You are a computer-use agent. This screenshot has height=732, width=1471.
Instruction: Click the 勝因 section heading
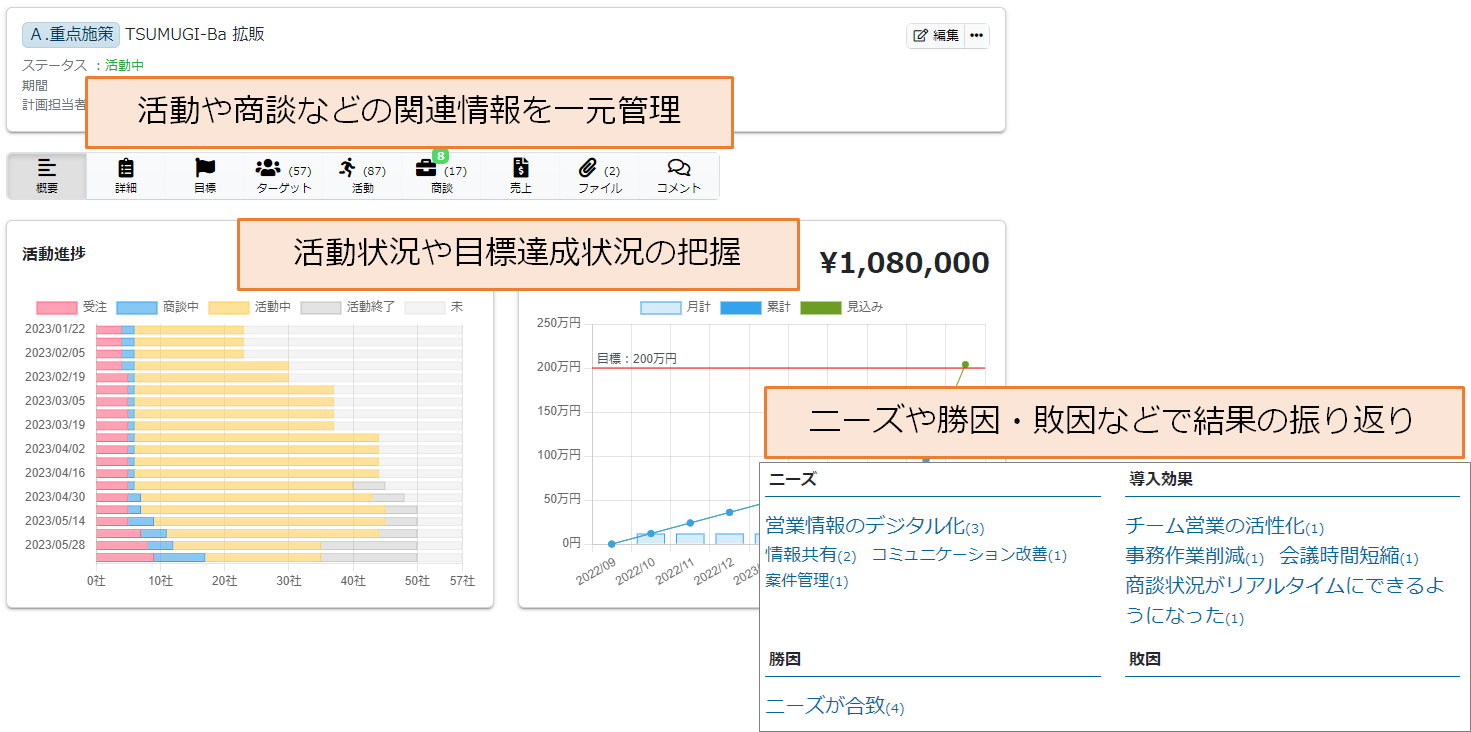[785, 659]
